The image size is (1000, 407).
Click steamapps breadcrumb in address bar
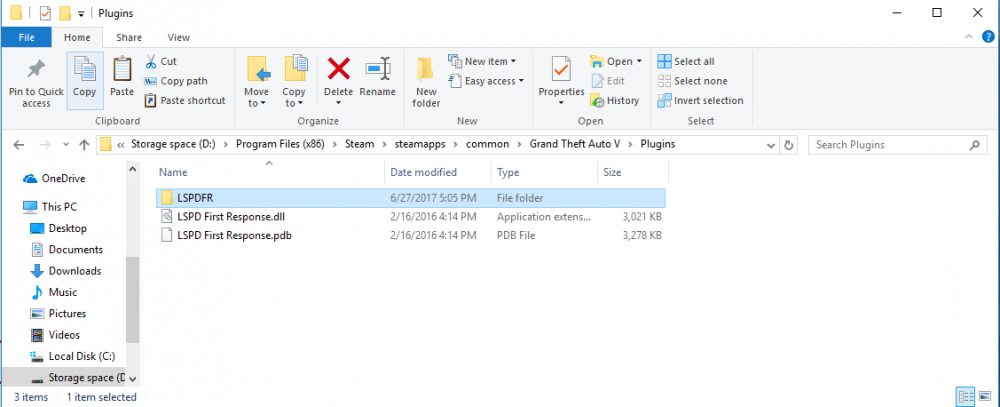click(x=421, y=144)
